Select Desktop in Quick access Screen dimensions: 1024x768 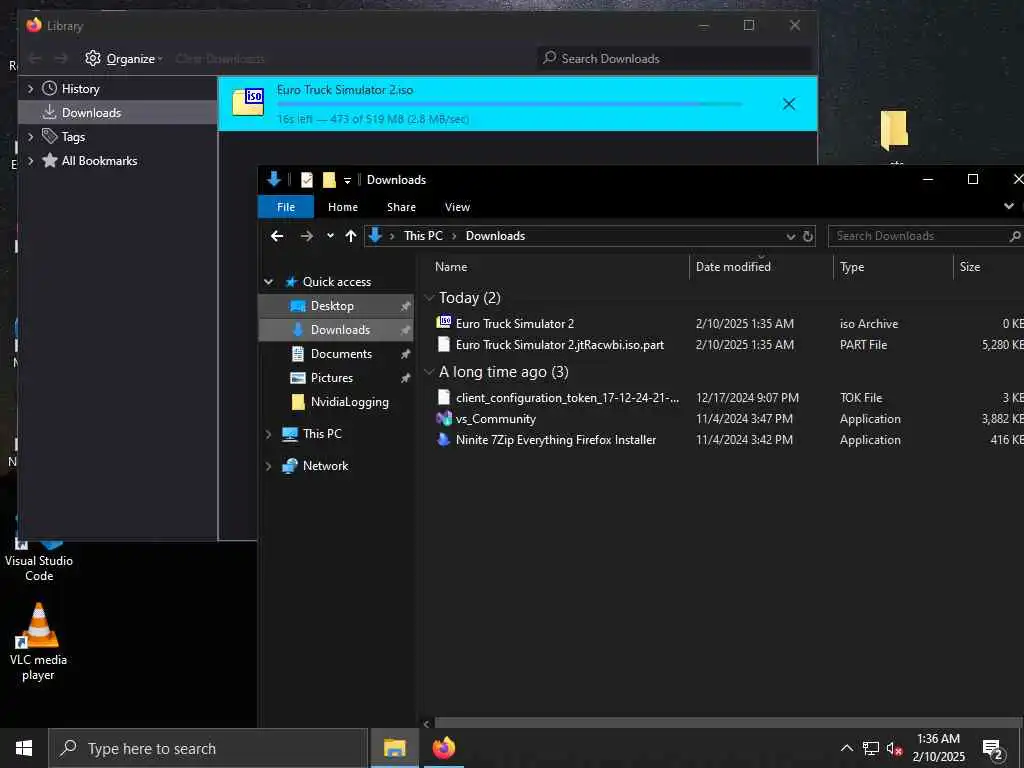[x=337, y=306]
